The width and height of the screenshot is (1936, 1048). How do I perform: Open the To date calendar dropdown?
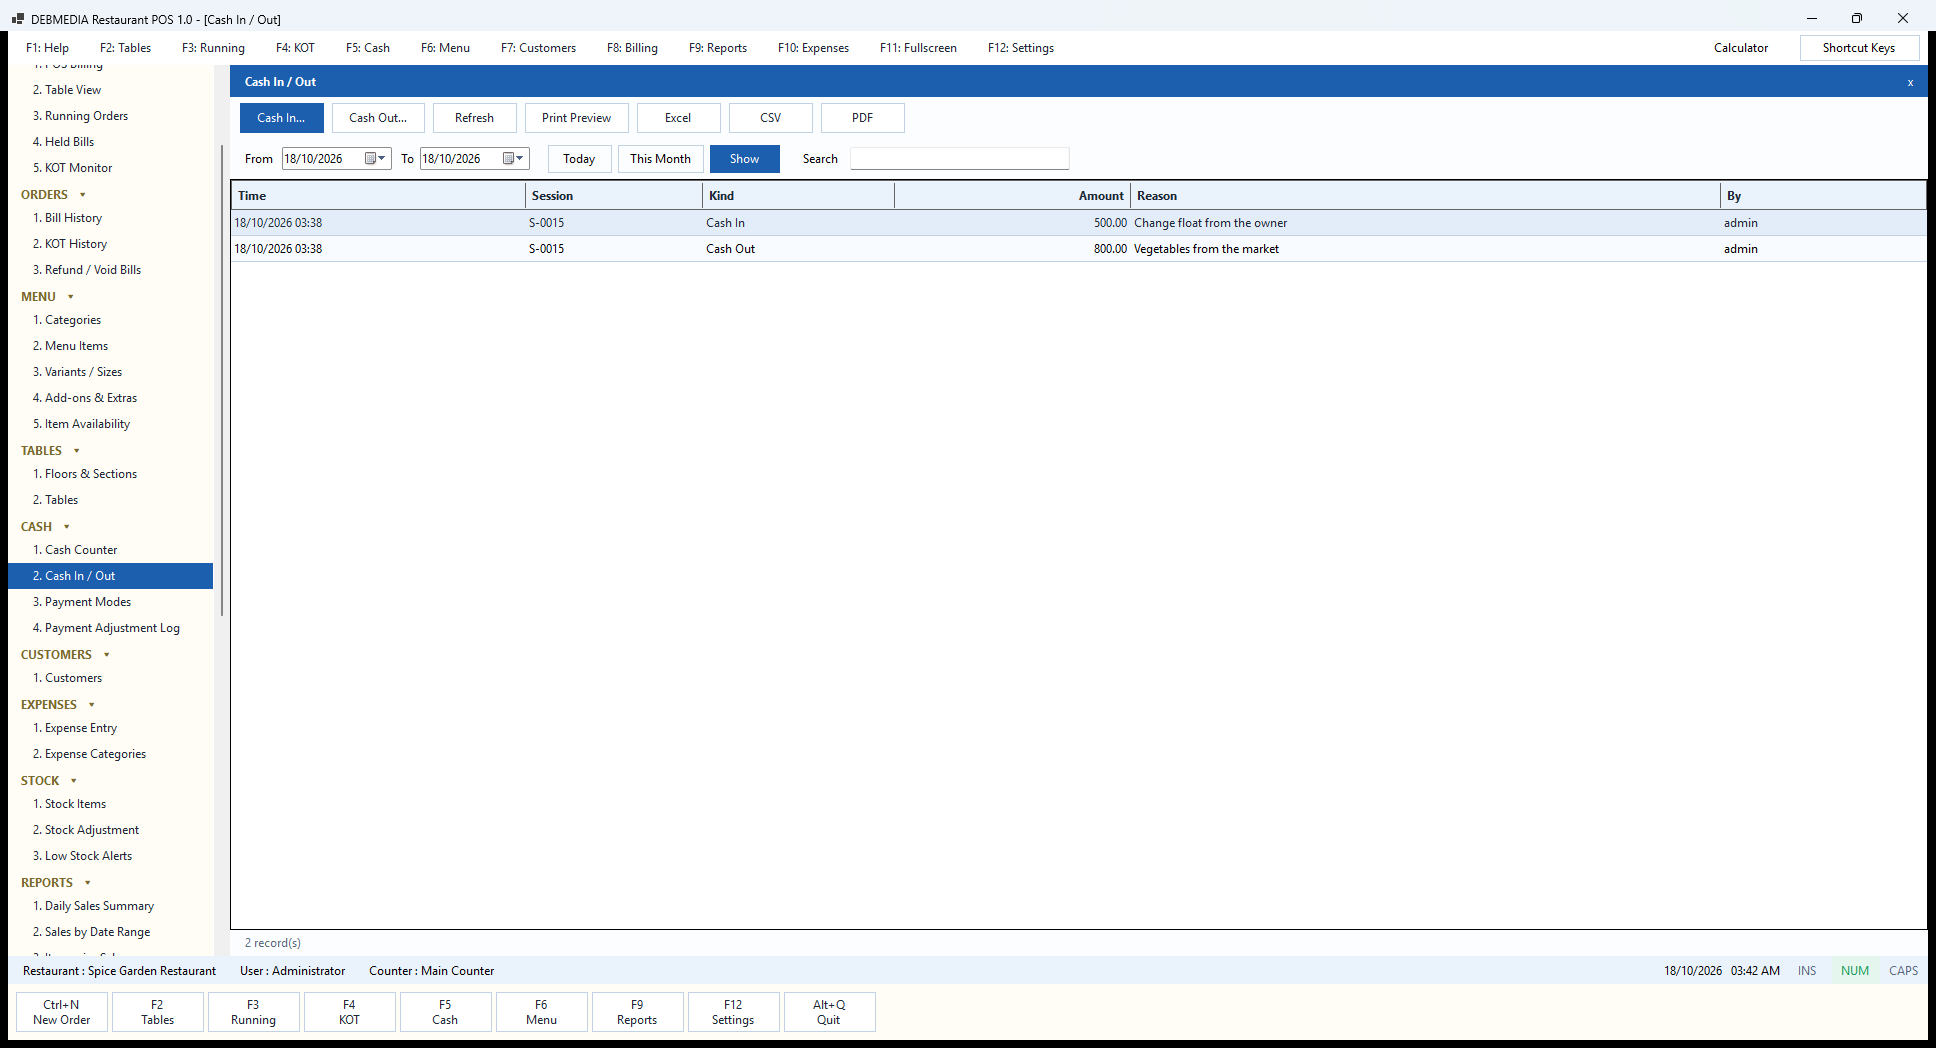click(514, 158)
